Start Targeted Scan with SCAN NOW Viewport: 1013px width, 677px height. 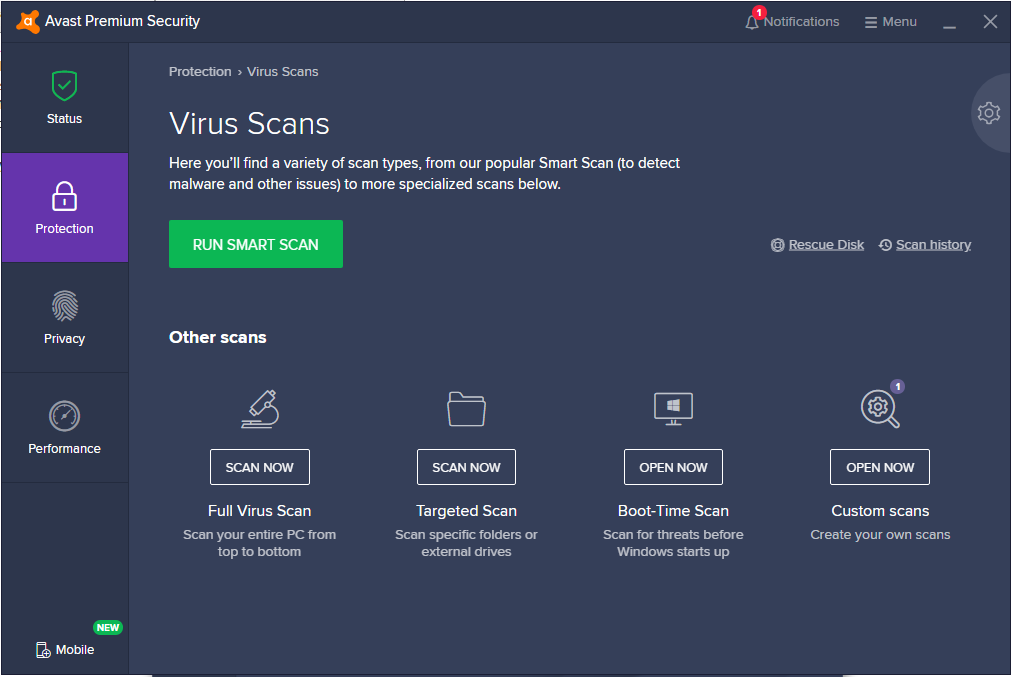(466, 467)
